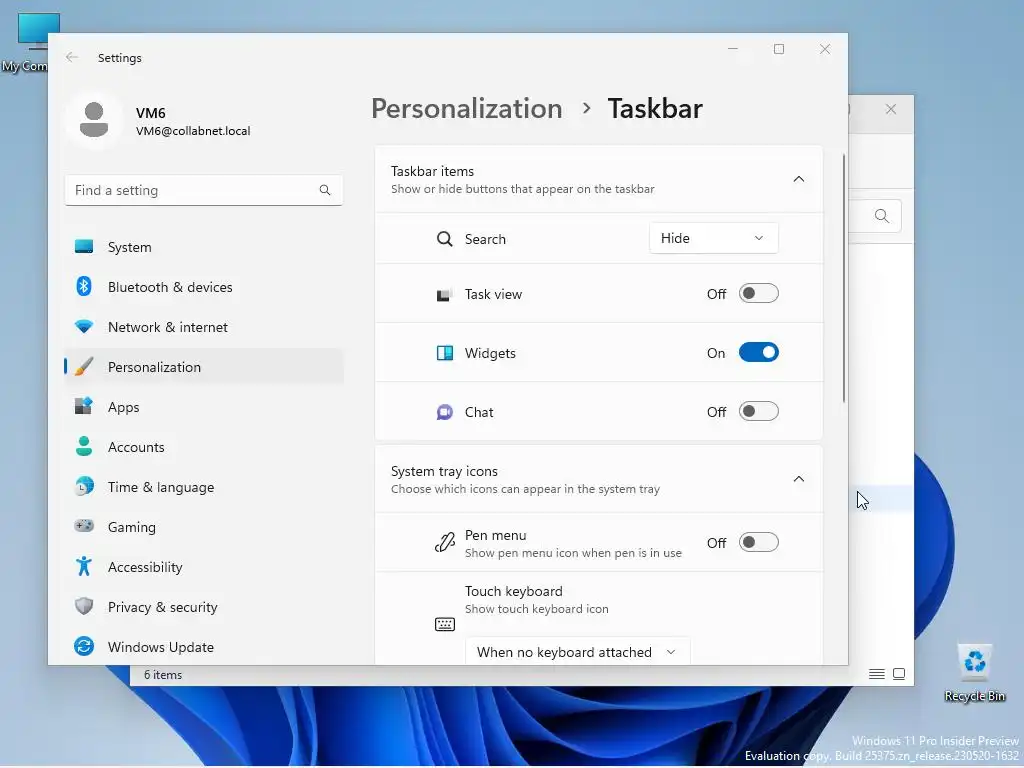Open Network & internet settings
Viewport: 1024px width, 768px height.
tap(204, 327)
